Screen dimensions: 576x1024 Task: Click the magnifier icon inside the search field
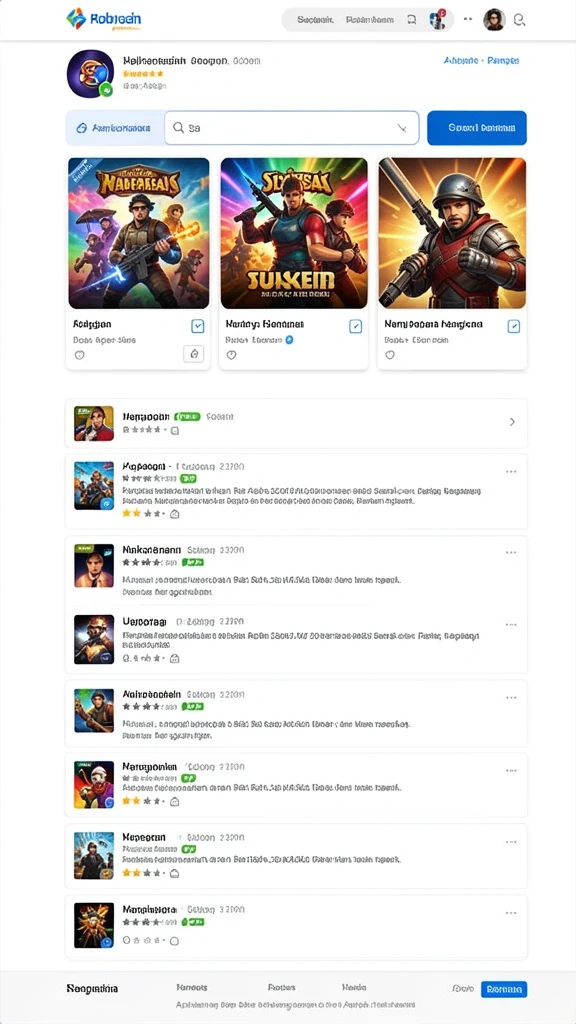click(x=178, y=128)
